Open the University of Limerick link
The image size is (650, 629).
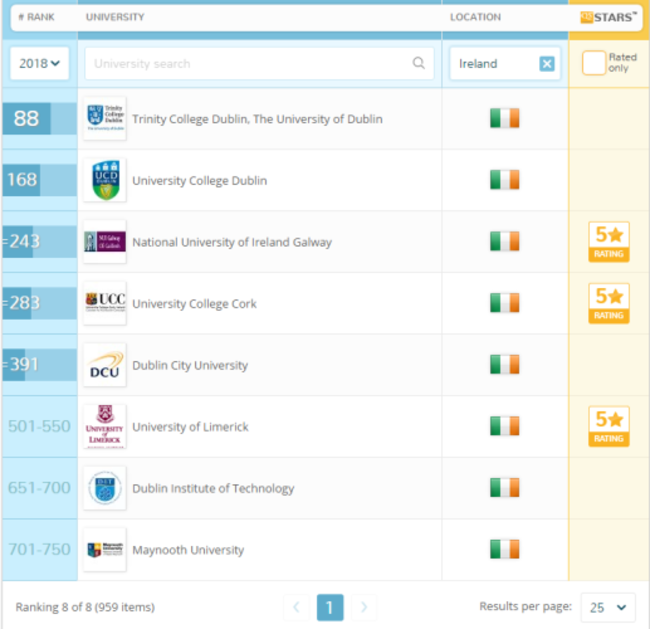point(190,427)
